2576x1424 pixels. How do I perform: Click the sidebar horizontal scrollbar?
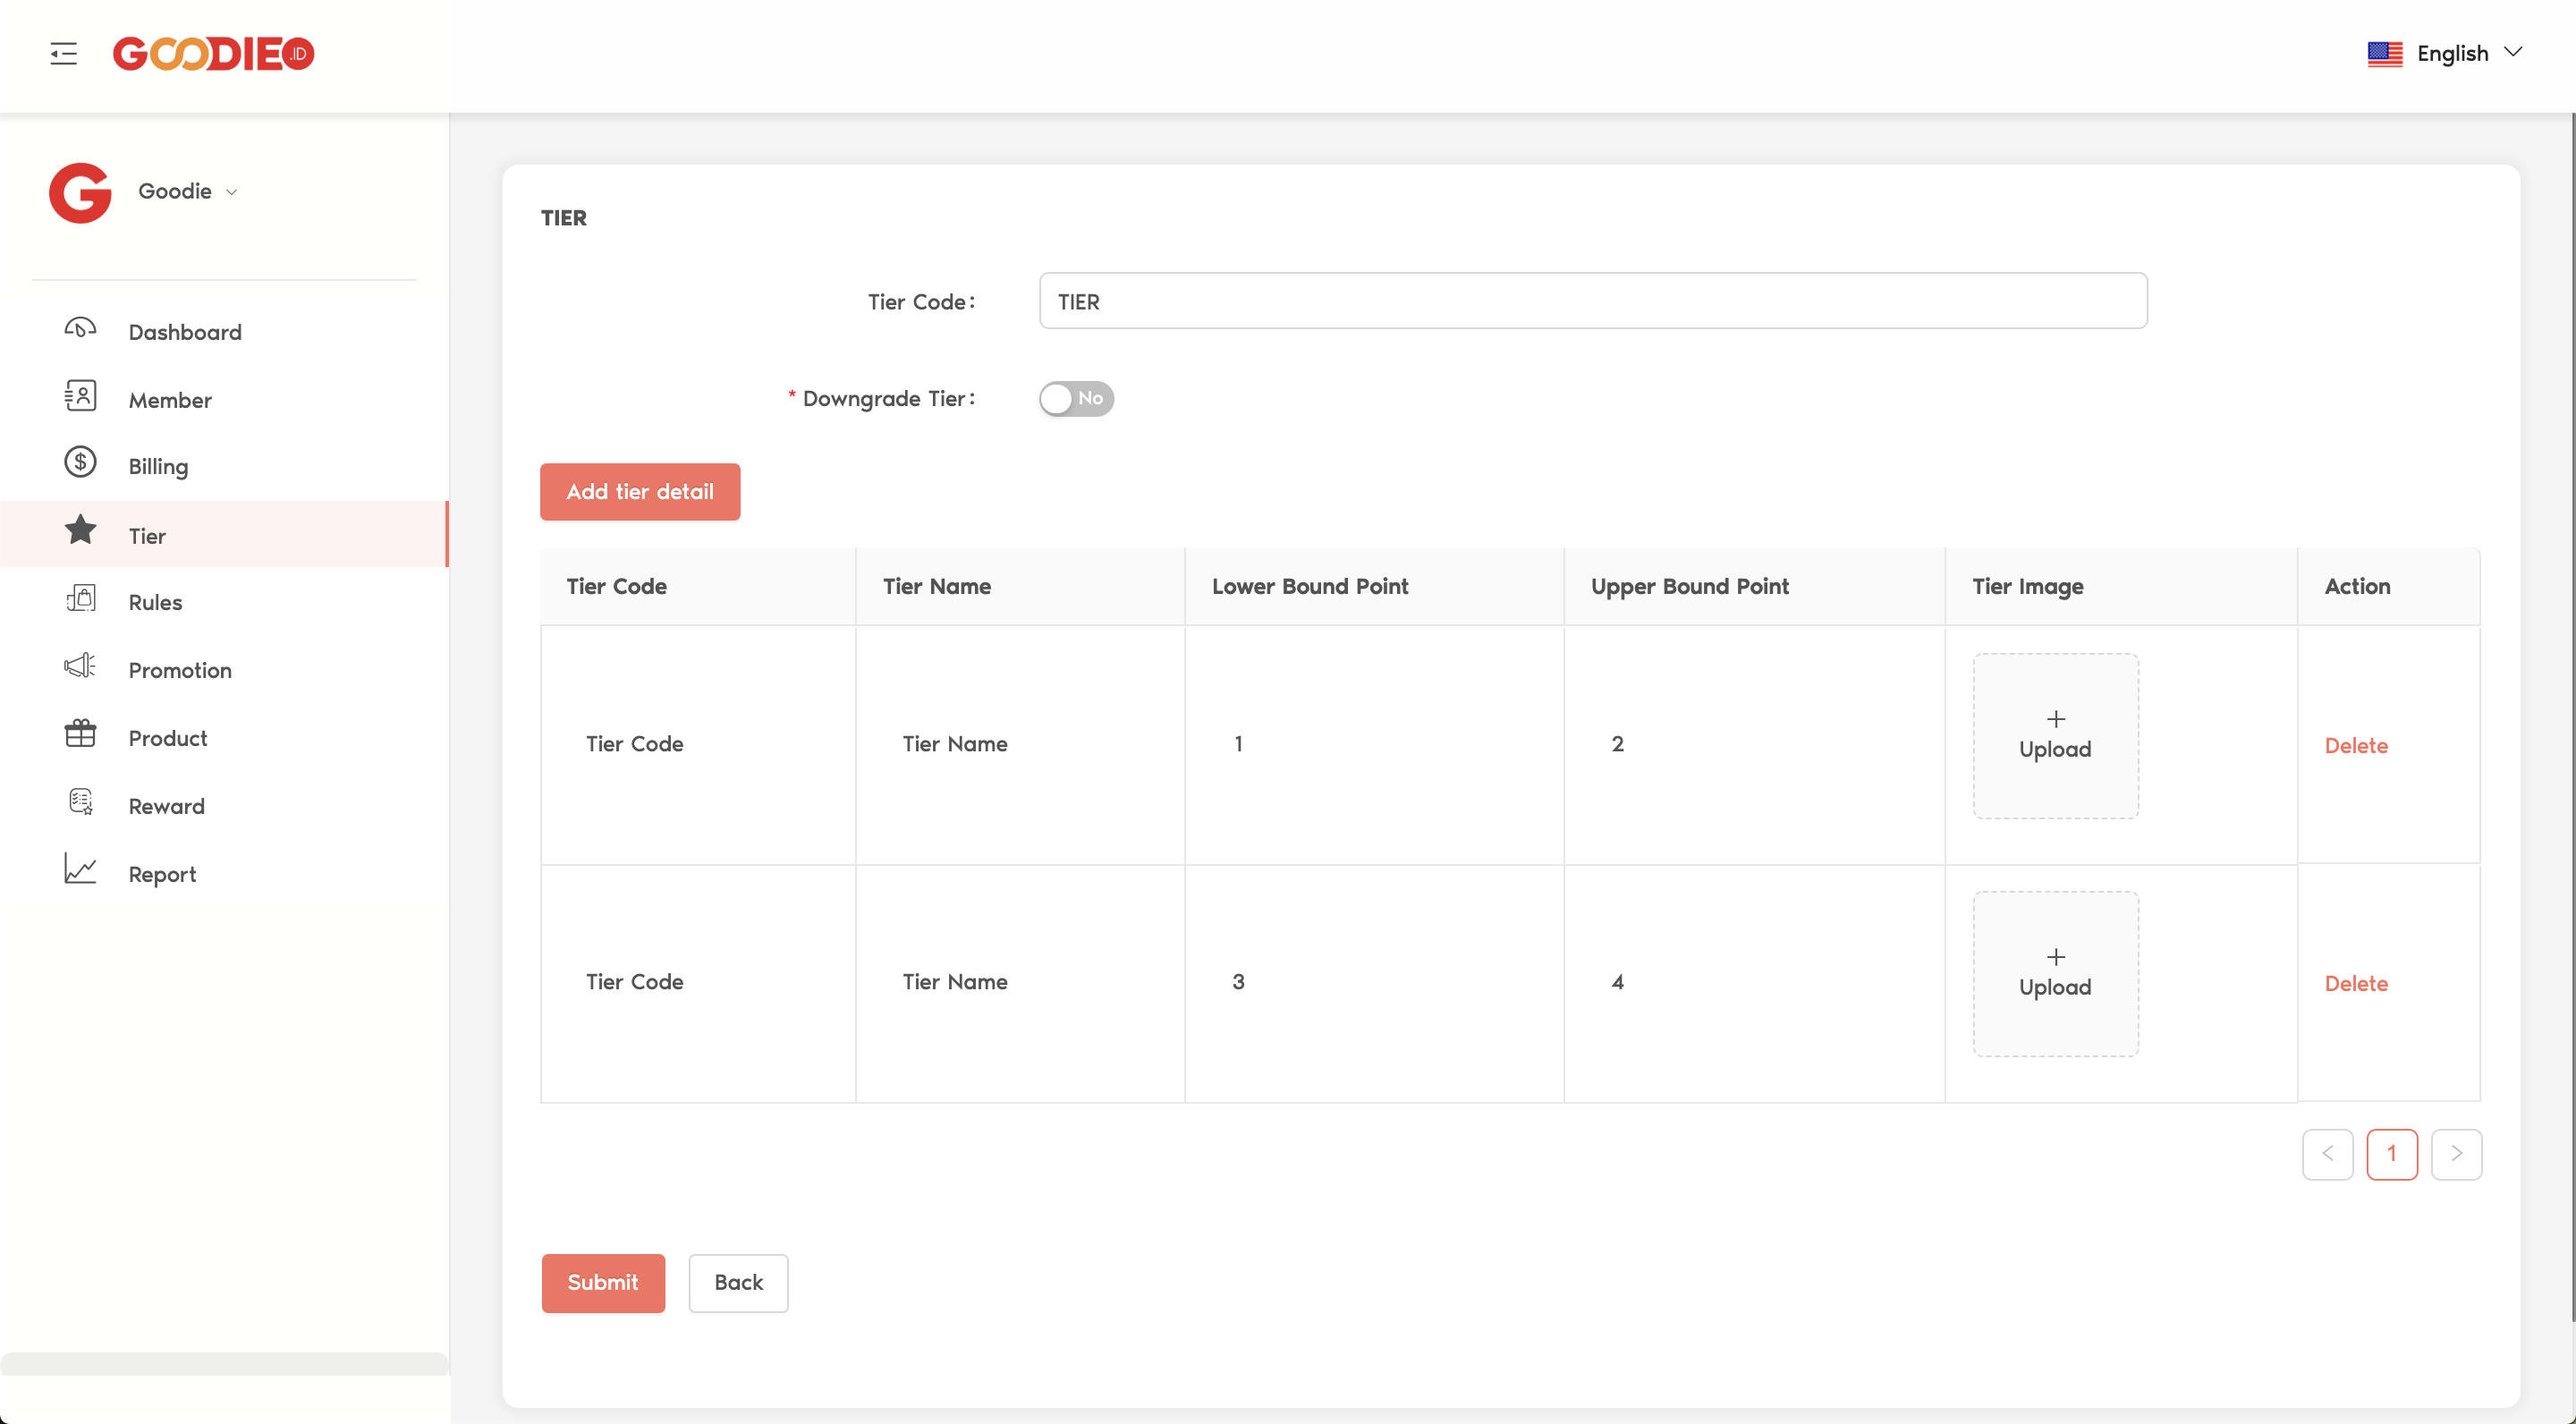224,1364
